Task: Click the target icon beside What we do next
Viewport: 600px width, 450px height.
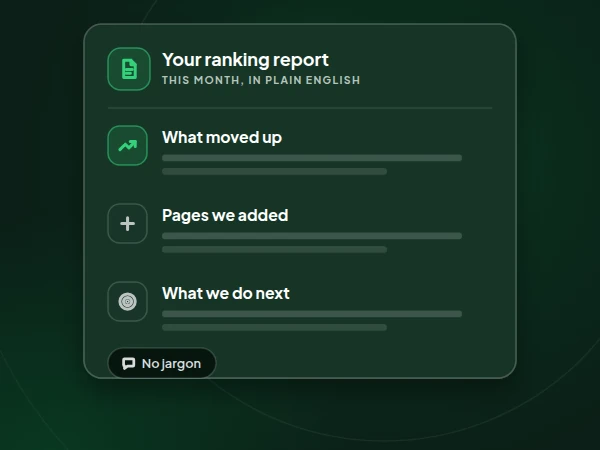Action: (x=127, y=302)
